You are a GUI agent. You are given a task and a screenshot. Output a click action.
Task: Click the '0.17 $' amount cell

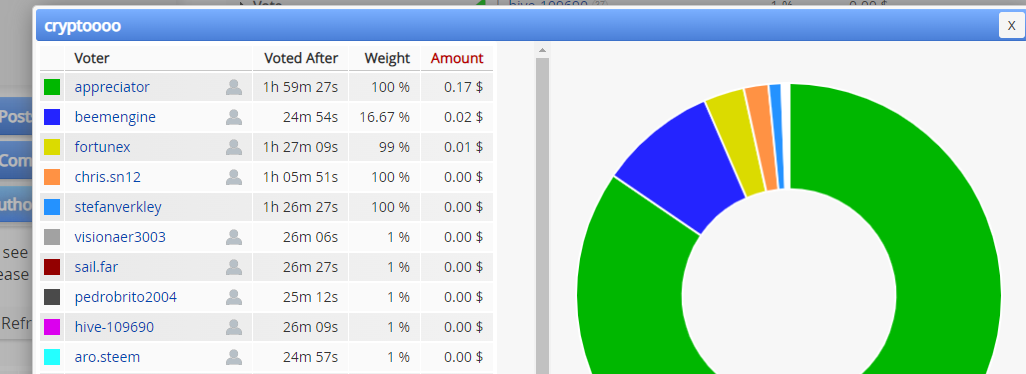point(457,87)
